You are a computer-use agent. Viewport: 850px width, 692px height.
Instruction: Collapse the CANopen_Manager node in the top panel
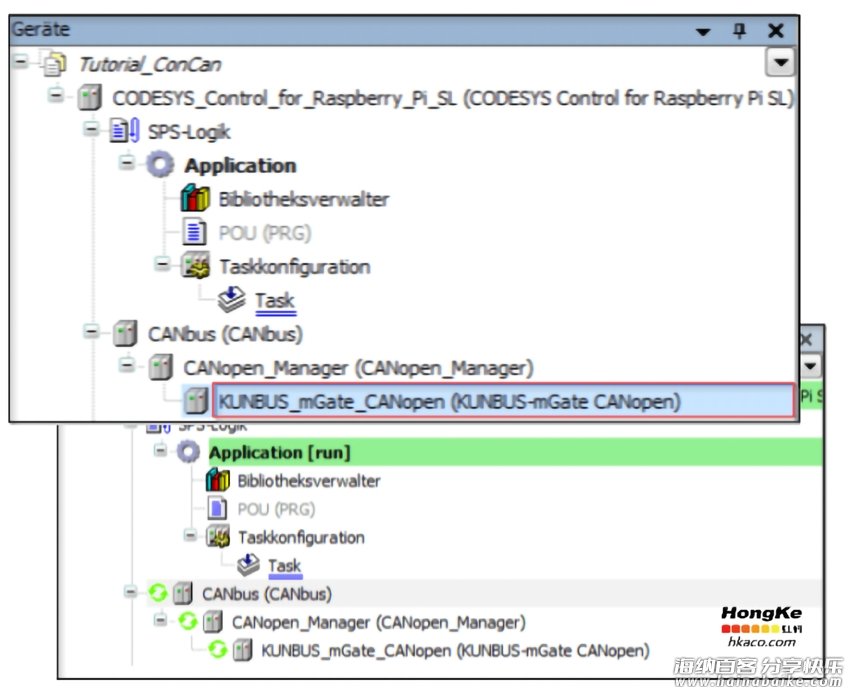(x=127, y=365)
